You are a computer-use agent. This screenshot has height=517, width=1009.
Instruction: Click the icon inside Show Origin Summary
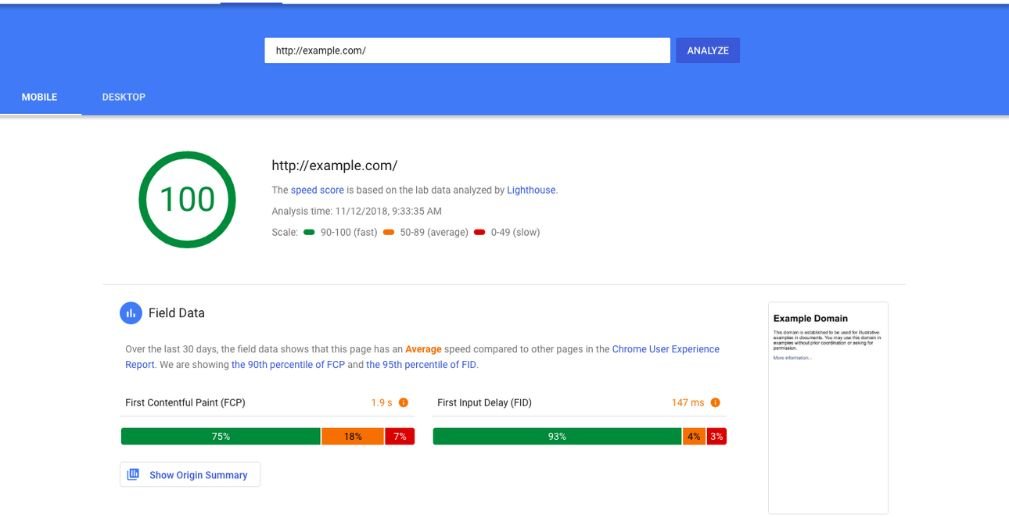click(134, 474)
